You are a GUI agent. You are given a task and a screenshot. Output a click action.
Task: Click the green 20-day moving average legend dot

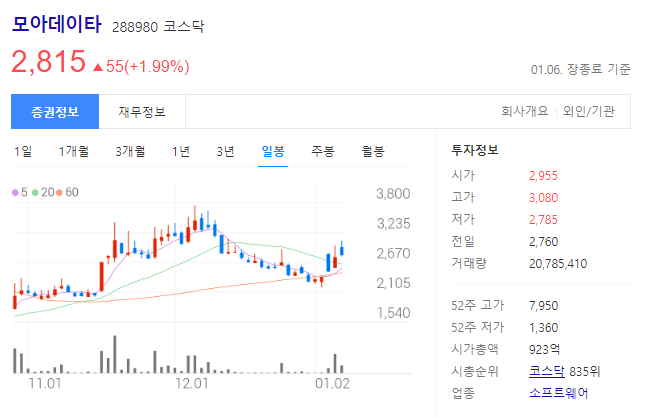pyautogui.click(x=35, y=192)
